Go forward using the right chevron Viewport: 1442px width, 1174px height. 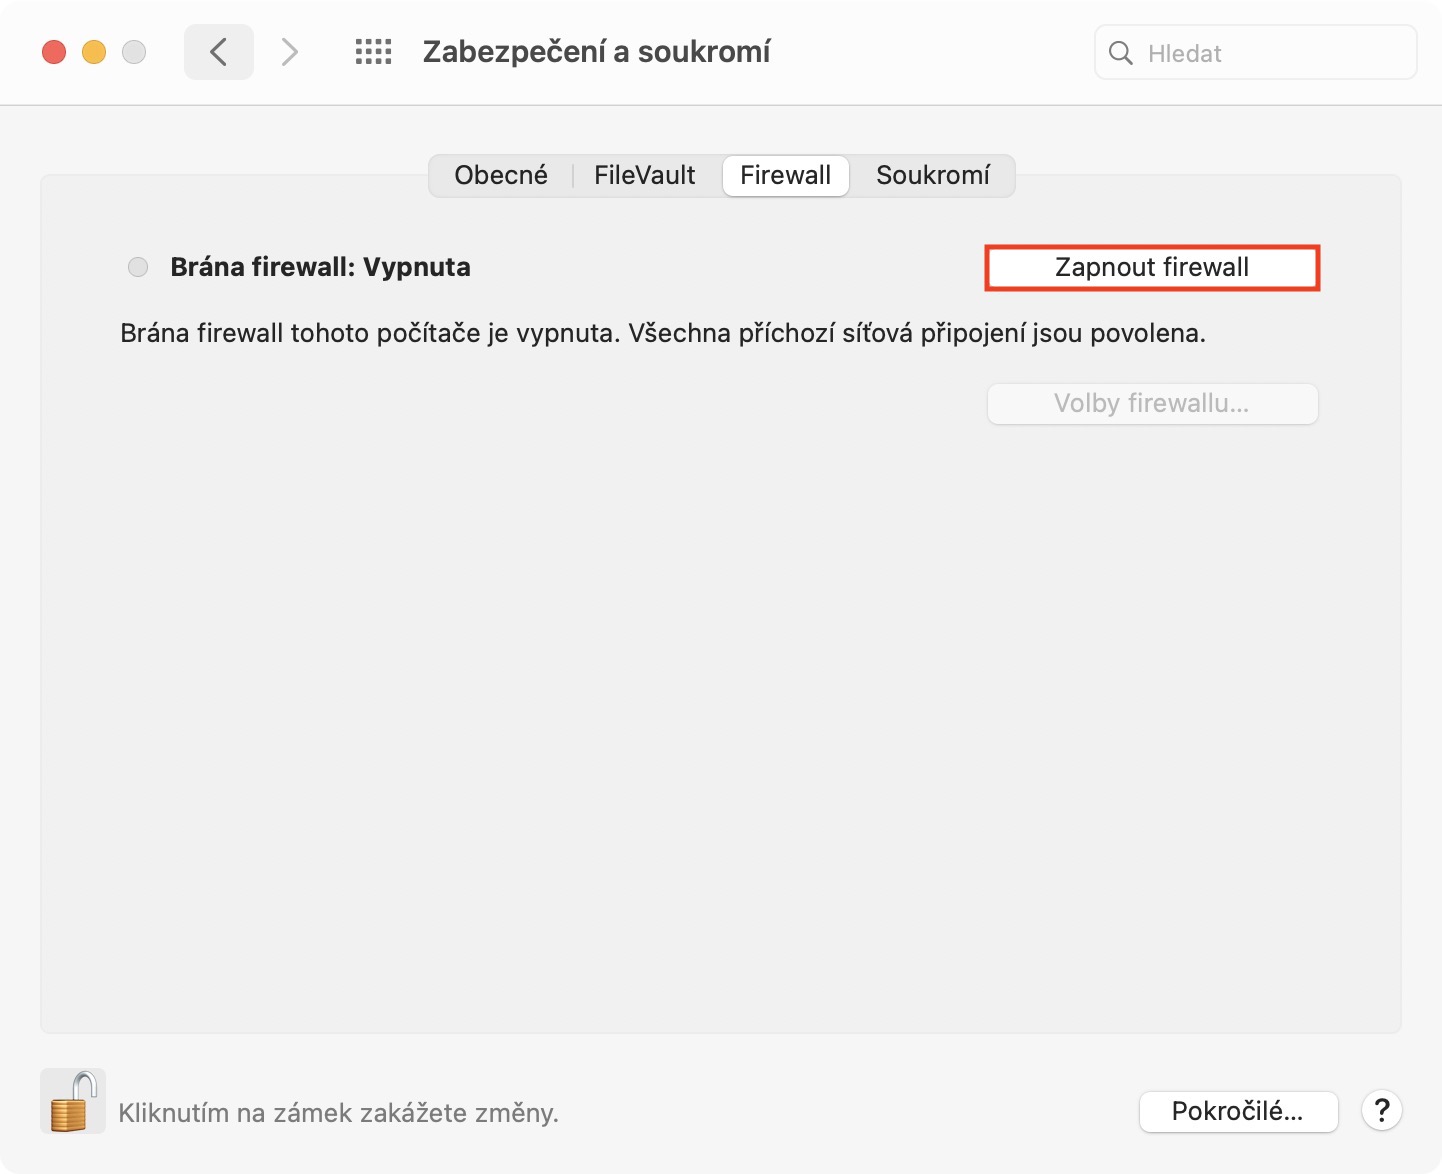290,52
